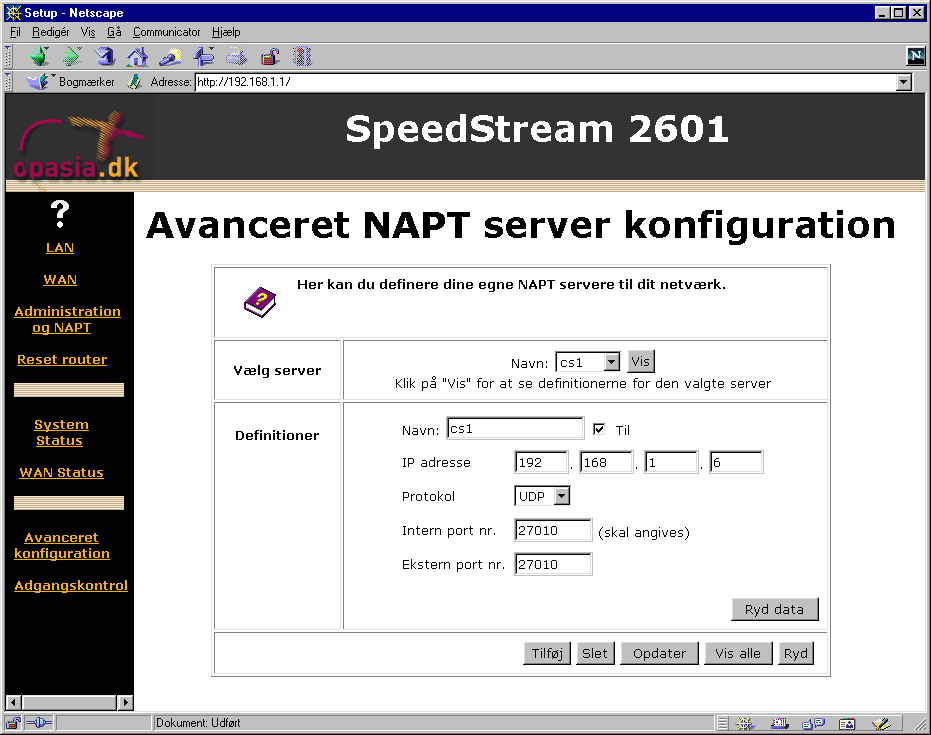Screen dimensions: 931x735
Task: Go to the Home page icon
Action: coord(137,56)
